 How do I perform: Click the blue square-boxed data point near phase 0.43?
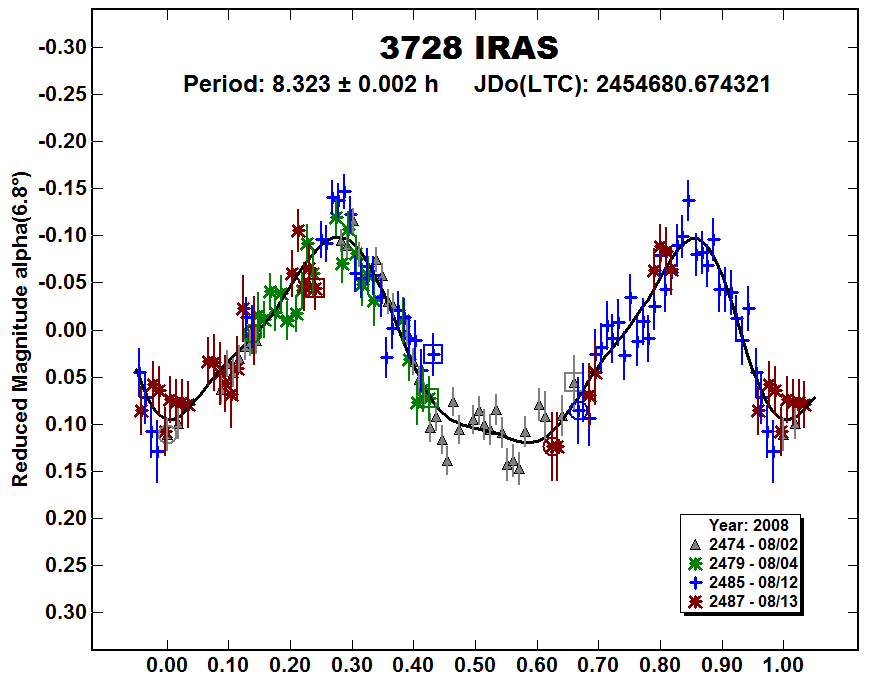(433, 354)
